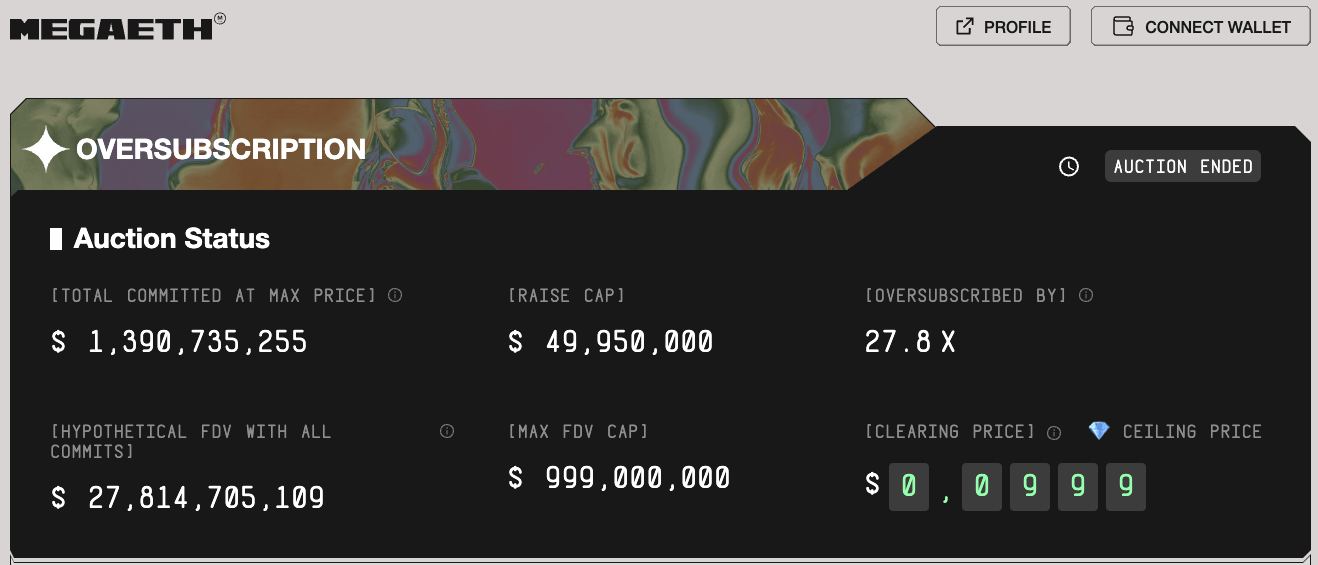Click the CEILING PRICE label
1318x565 pixels.
(x=1192, y=431)
